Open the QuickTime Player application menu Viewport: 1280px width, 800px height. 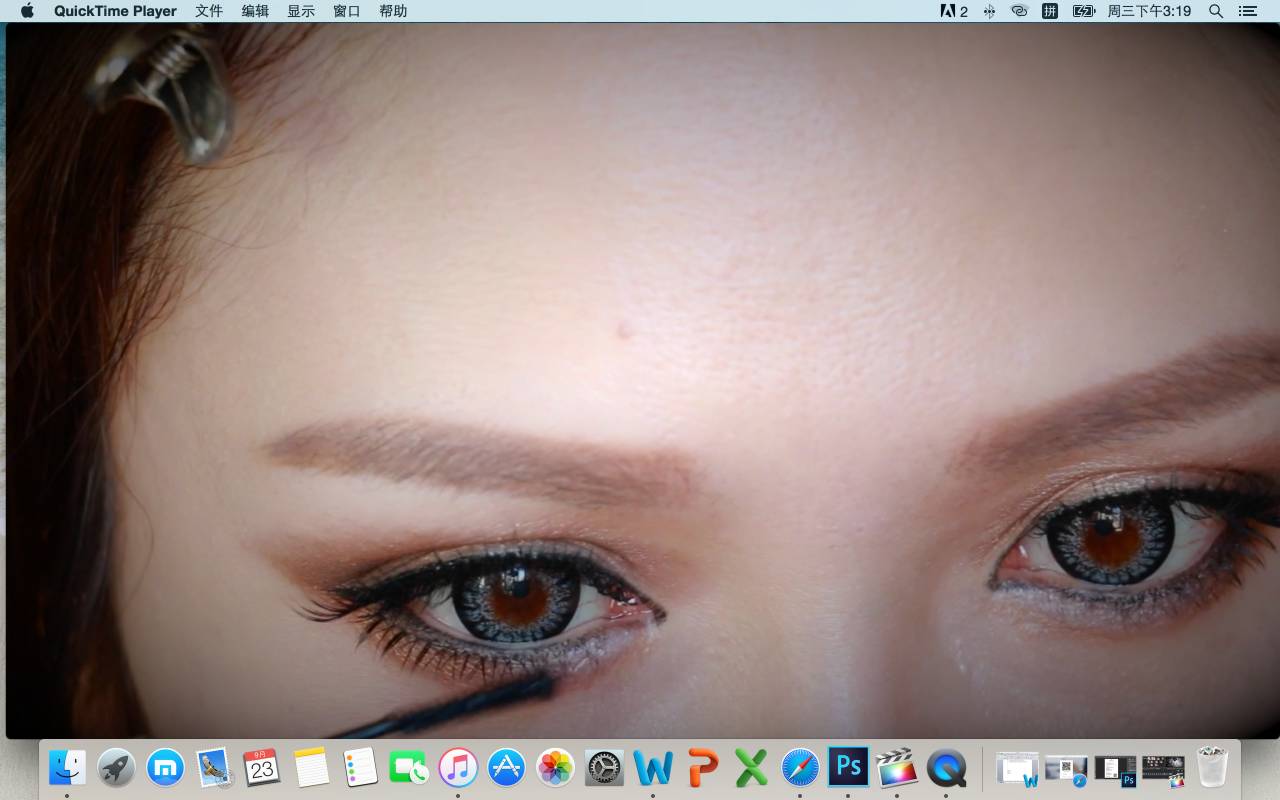115,11
